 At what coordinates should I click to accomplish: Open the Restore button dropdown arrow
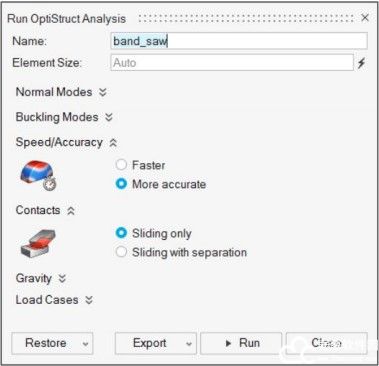(85, 344)
